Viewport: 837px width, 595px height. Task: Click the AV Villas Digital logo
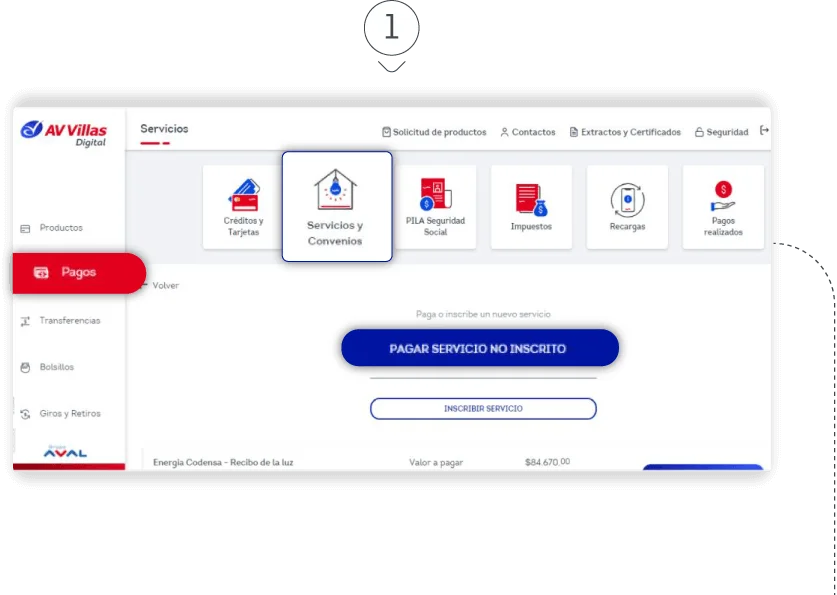coord(66,130)
